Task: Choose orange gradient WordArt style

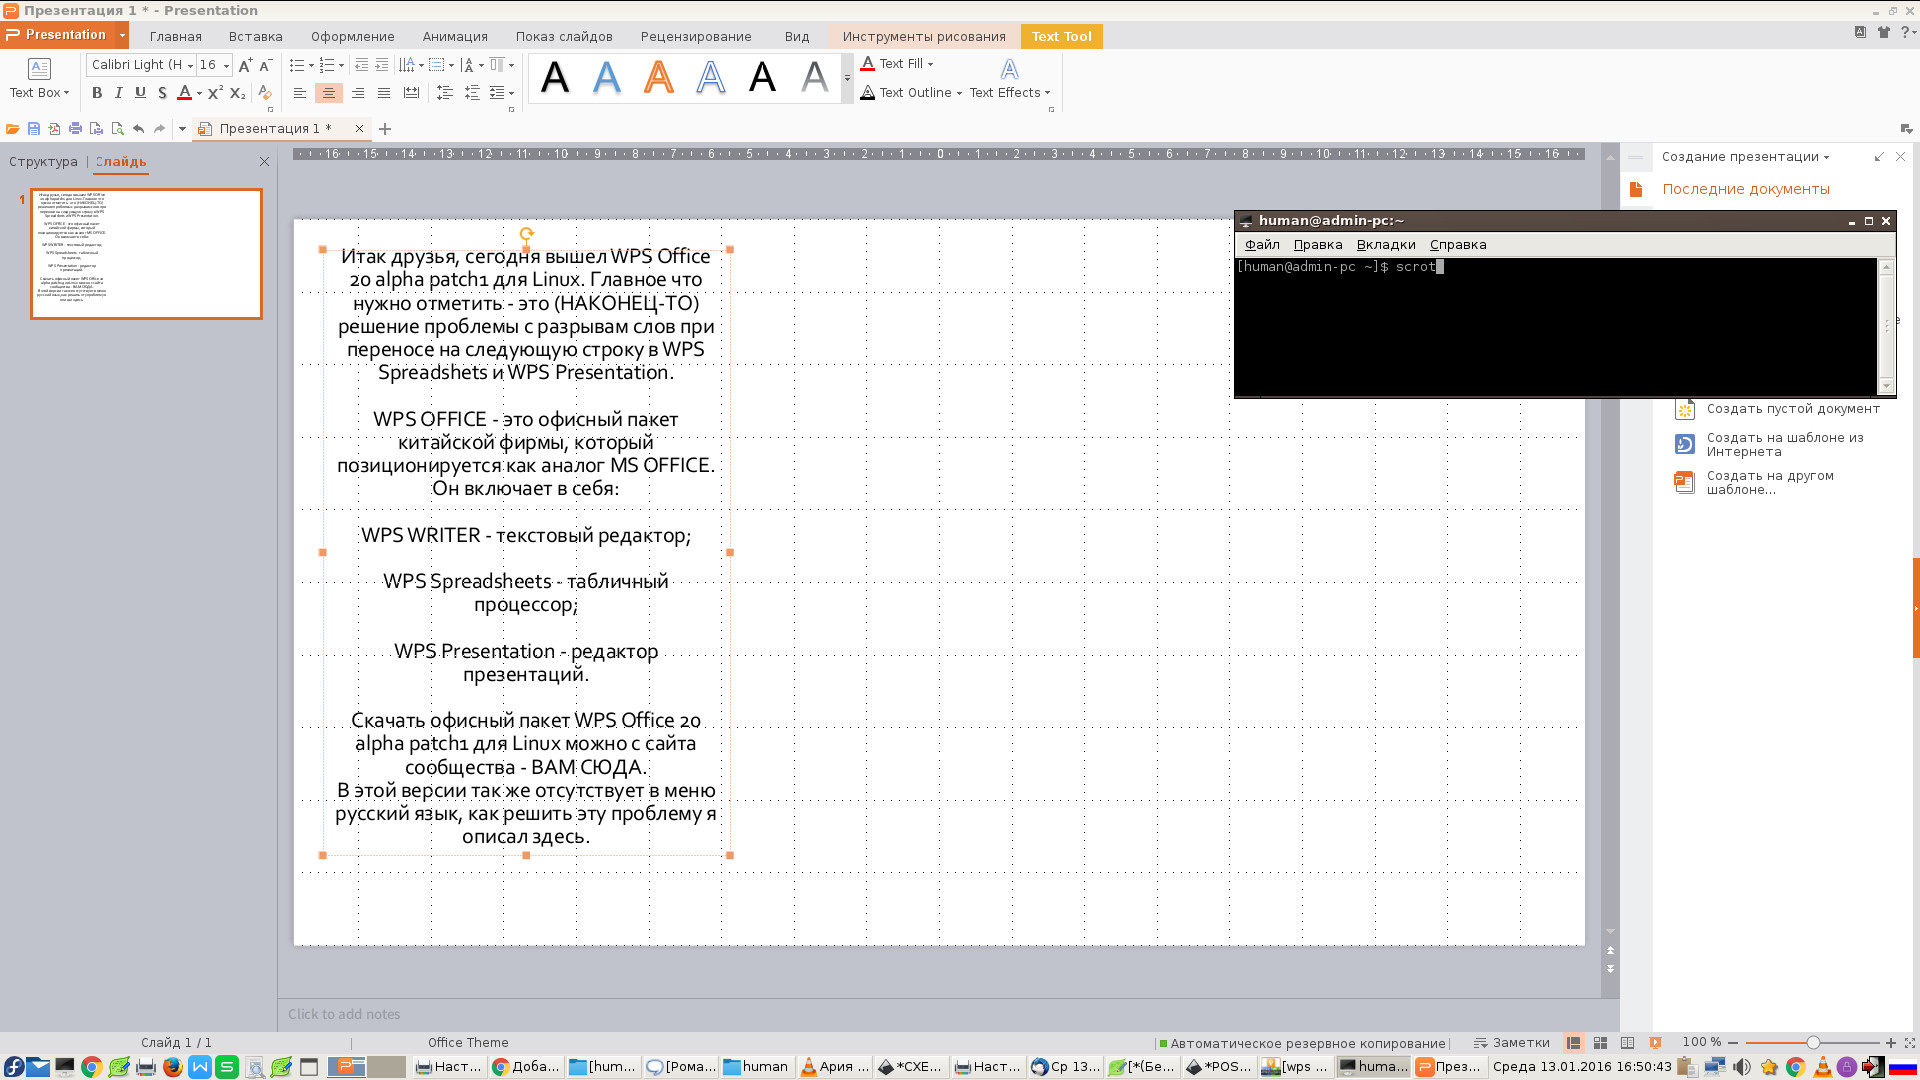Action: (x=659, y=77)
